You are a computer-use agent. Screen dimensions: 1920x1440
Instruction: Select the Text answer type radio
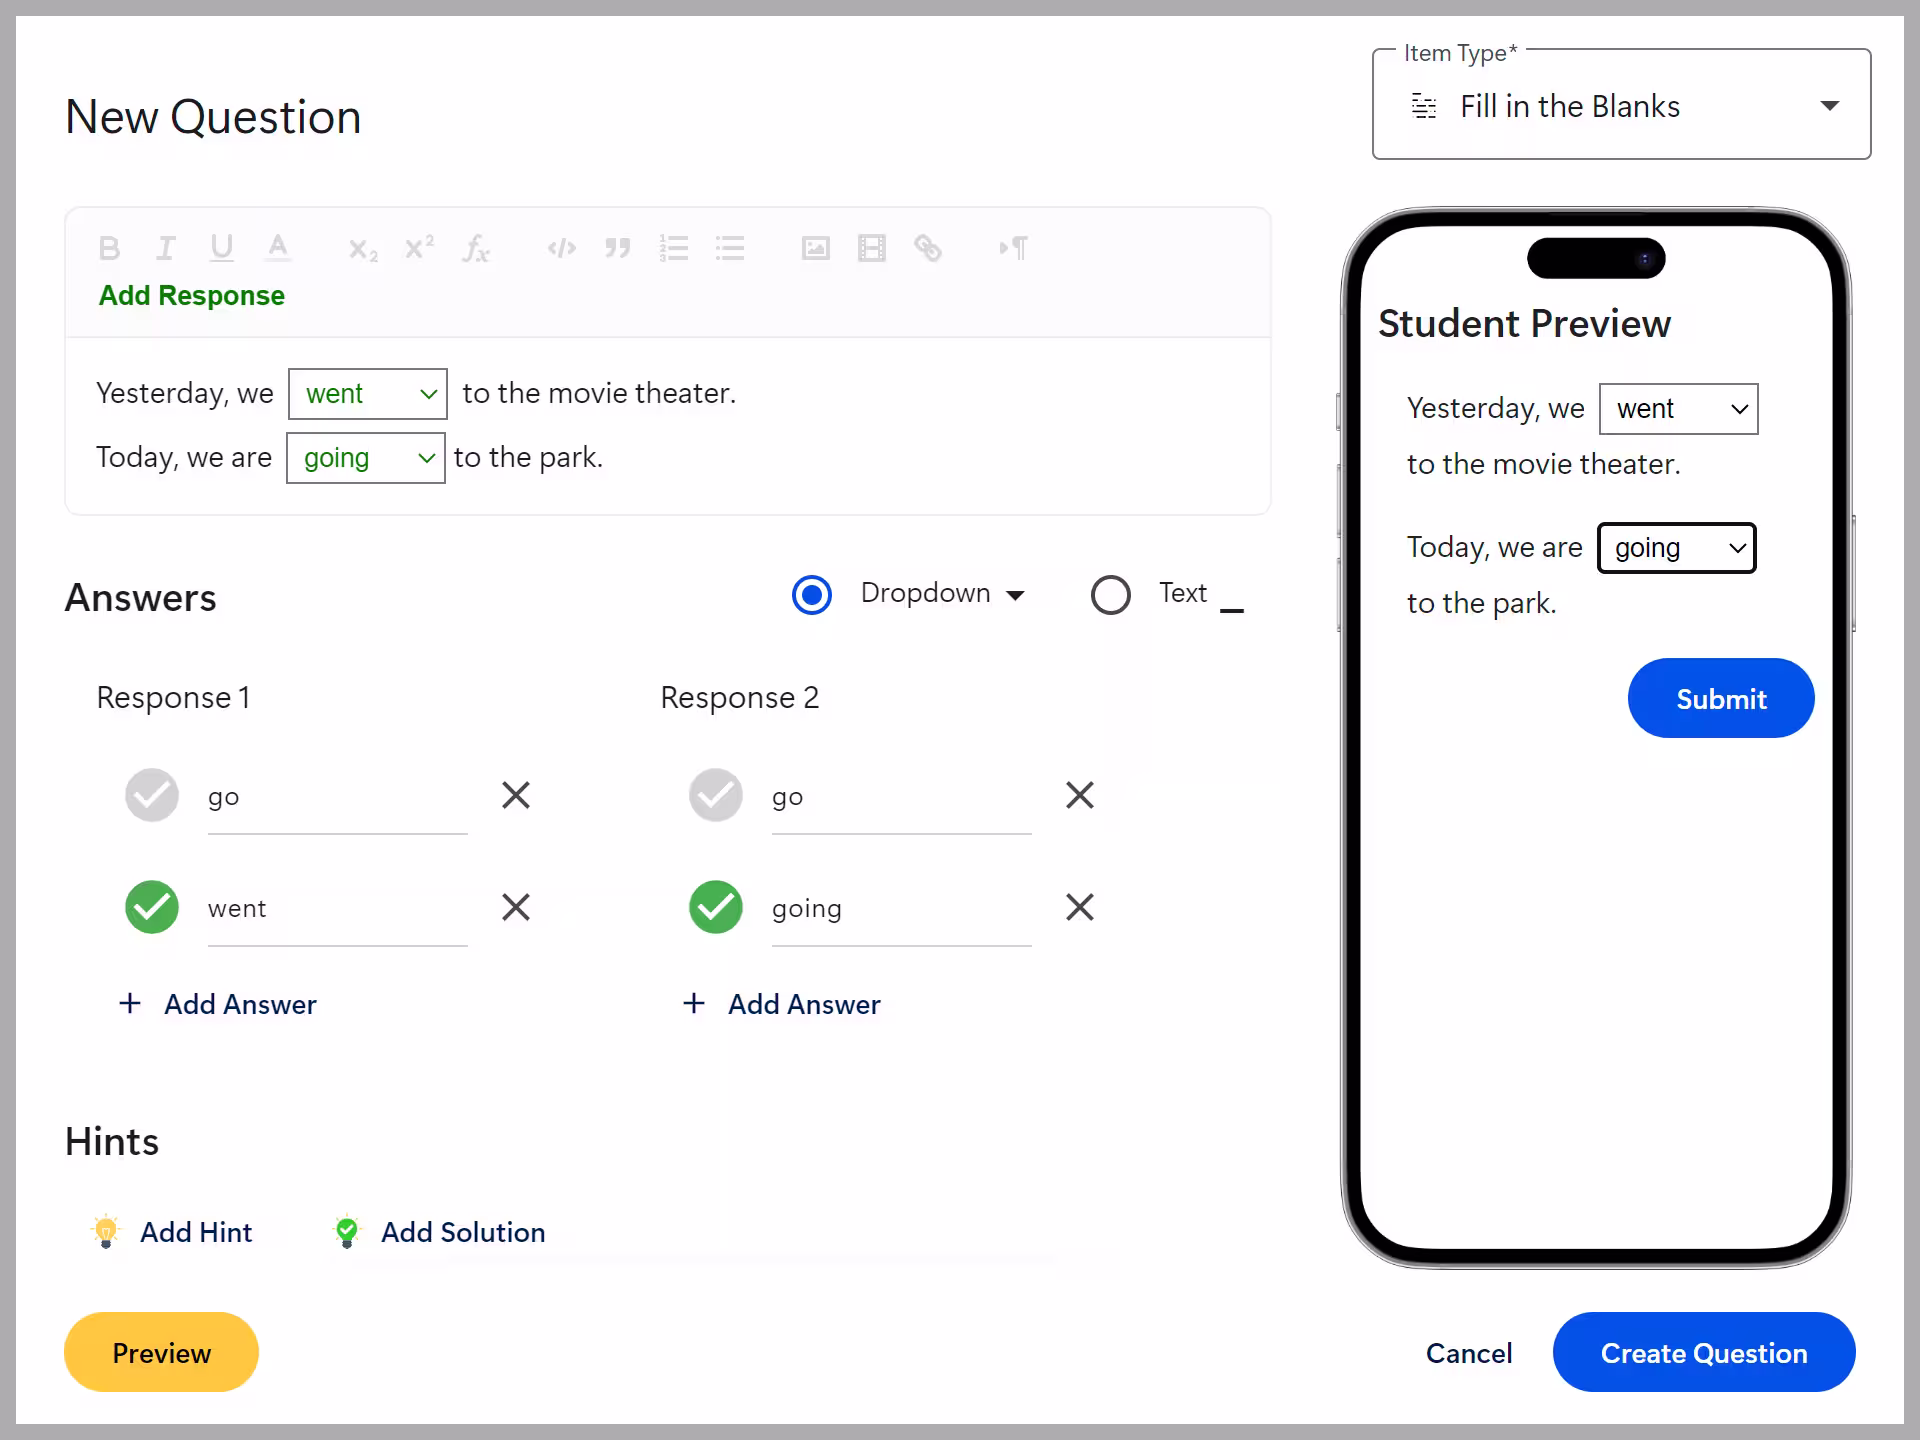1111,595
